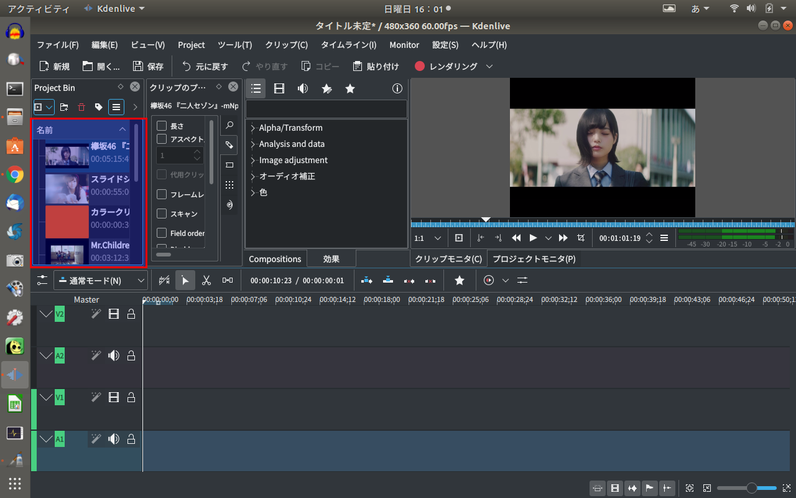Screen dimensions: 796x498
Task: Enable the フレームレ checkbox
Action: pyautogui.click(x=161, y=194)
